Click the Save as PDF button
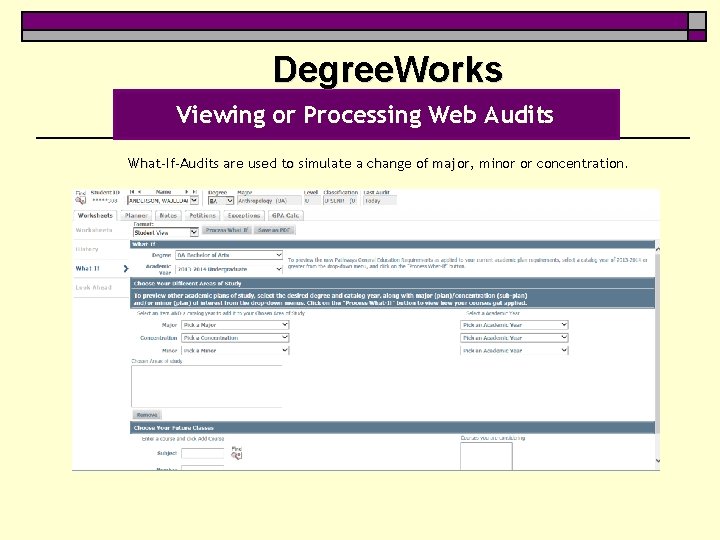720x540 pixels. pyautogui.click(x=275, y=230)
